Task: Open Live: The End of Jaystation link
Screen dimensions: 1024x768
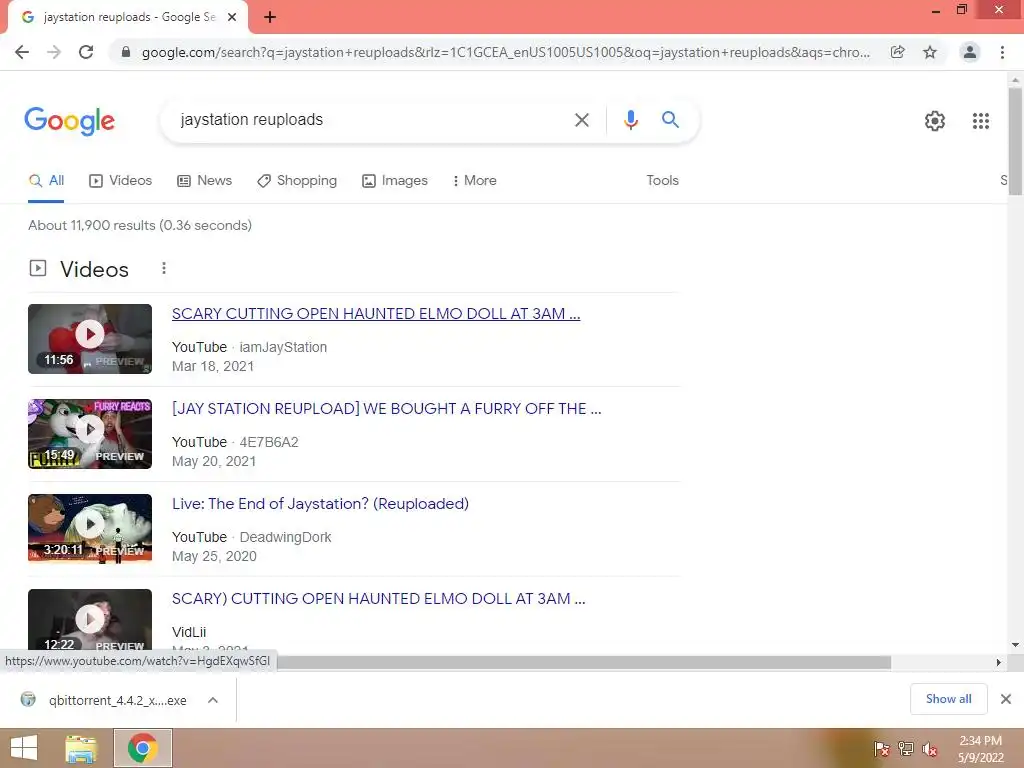Action: coord(320,504)
